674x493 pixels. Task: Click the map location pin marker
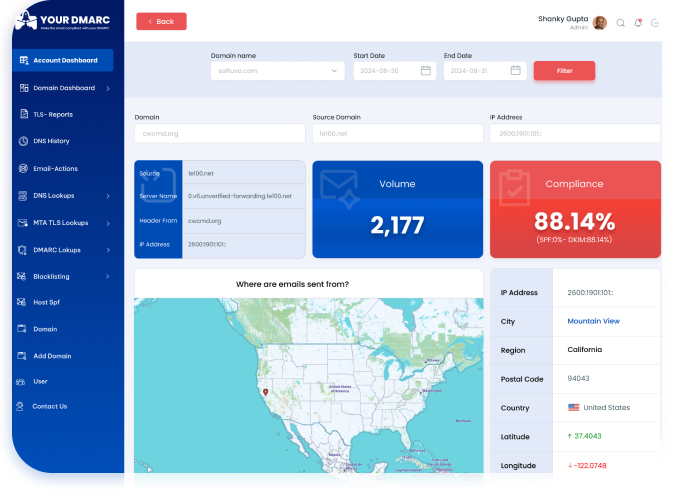[265, 392]
